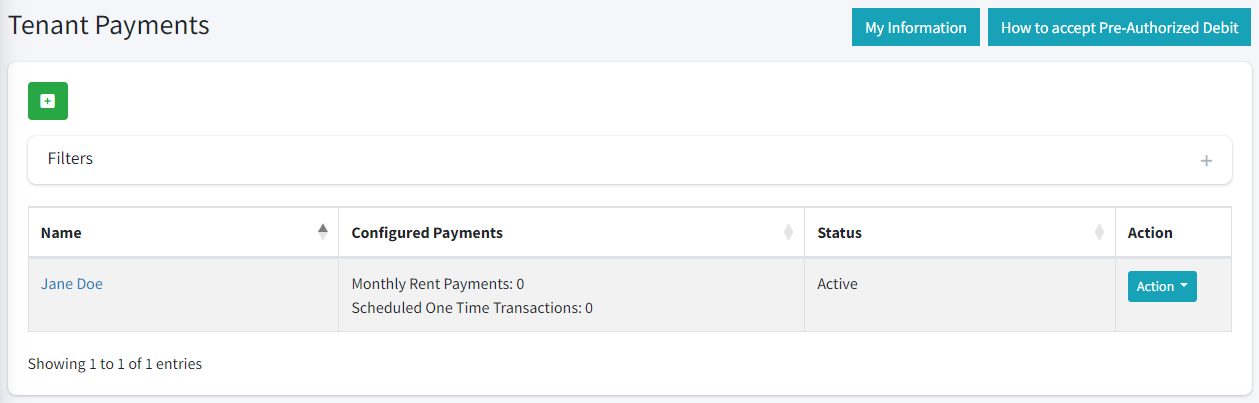Click the green add tenant plus icon
This screenshot has width=1259, height=403.
pos(48,101)
